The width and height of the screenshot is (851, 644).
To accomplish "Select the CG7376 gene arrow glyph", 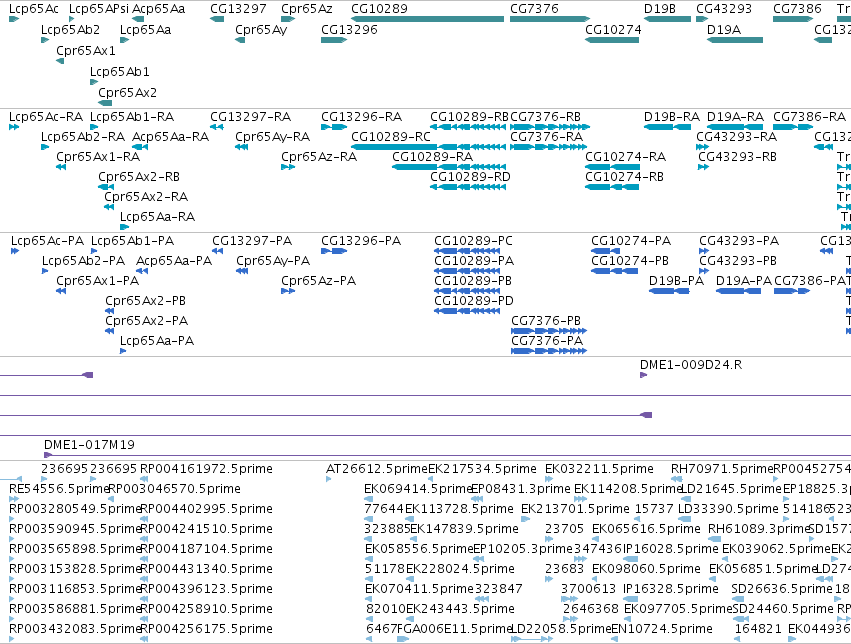I will [550, 19].
